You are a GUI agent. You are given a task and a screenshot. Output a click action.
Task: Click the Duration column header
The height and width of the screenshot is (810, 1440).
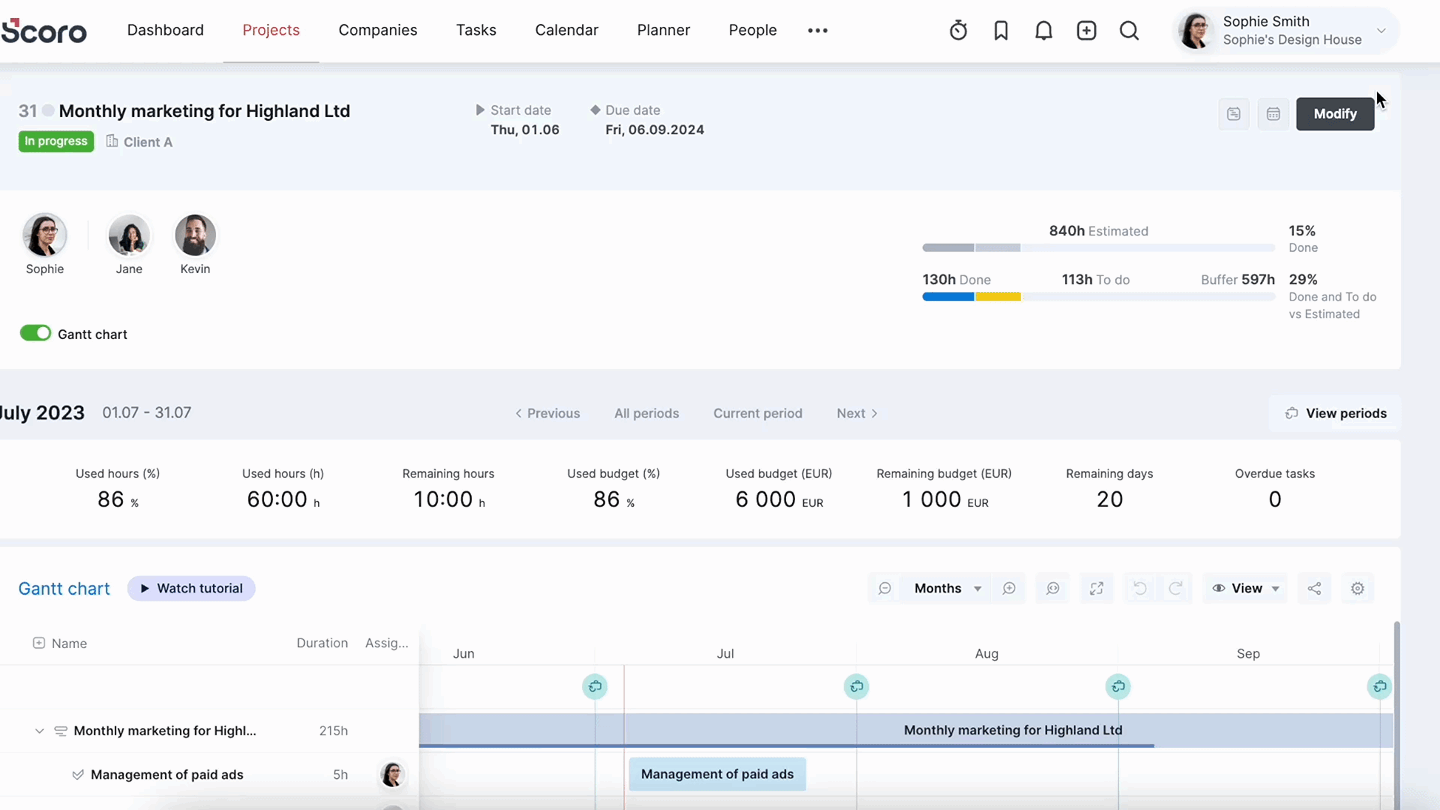point(322,643)
